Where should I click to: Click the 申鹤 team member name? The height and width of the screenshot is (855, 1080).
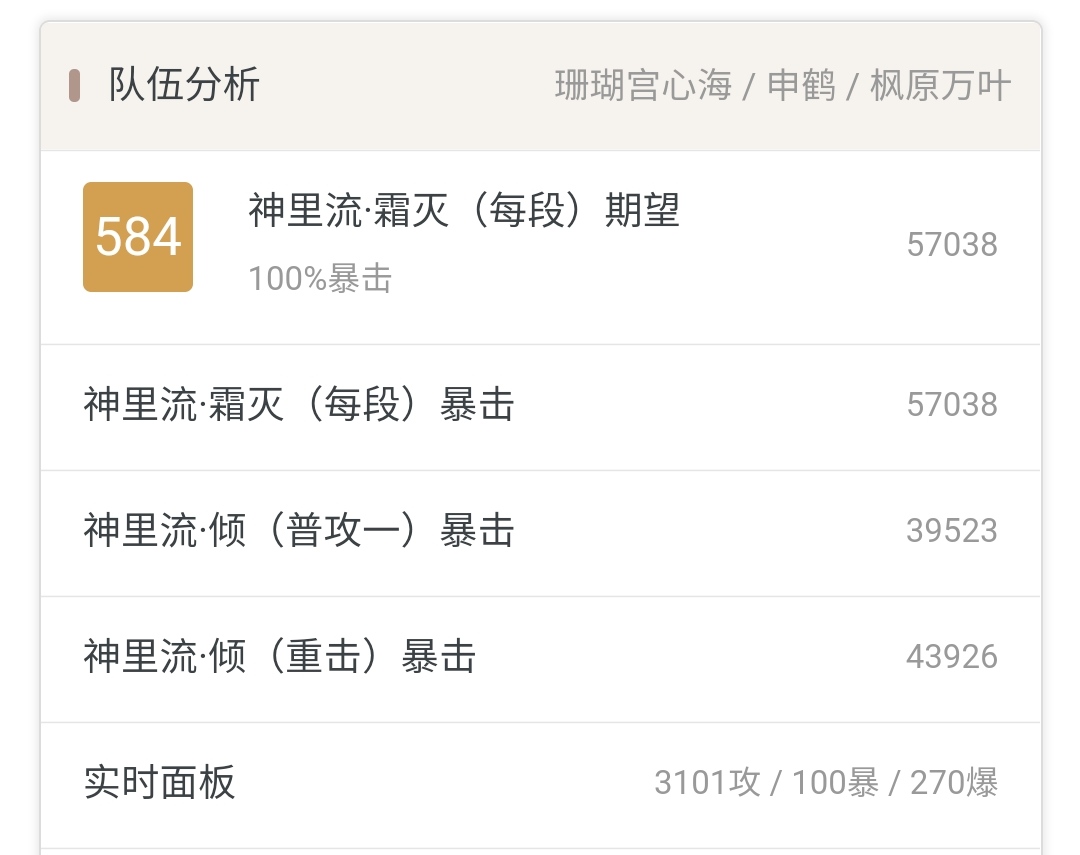tap(802, 86)
